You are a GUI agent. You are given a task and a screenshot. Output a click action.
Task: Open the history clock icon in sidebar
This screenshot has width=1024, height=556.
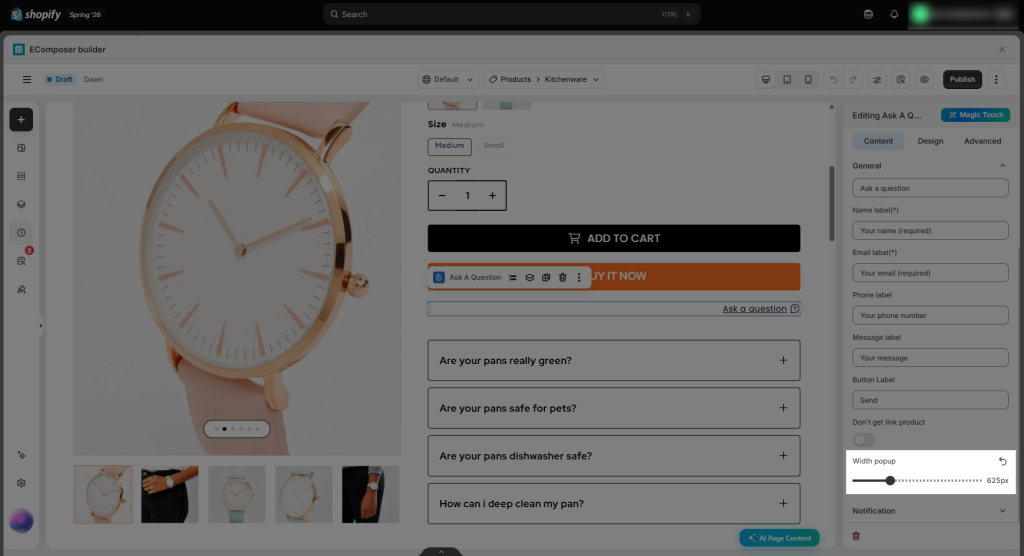coord(21,233)
